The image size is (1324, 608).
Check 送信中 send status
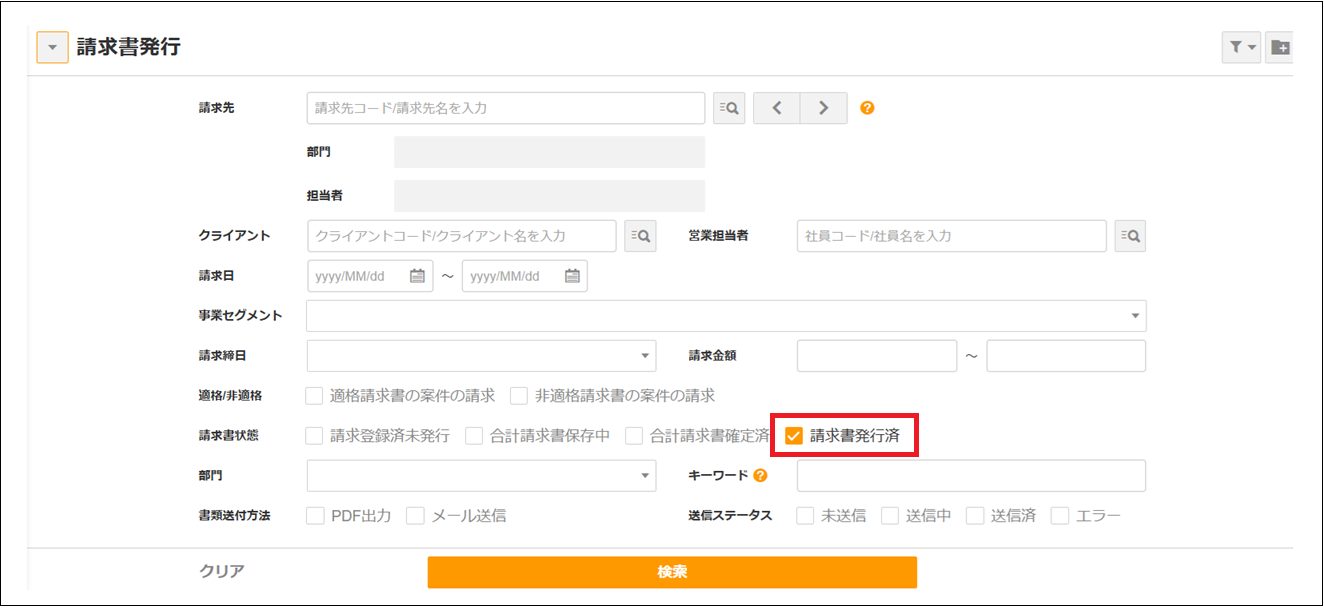(890, 516)
